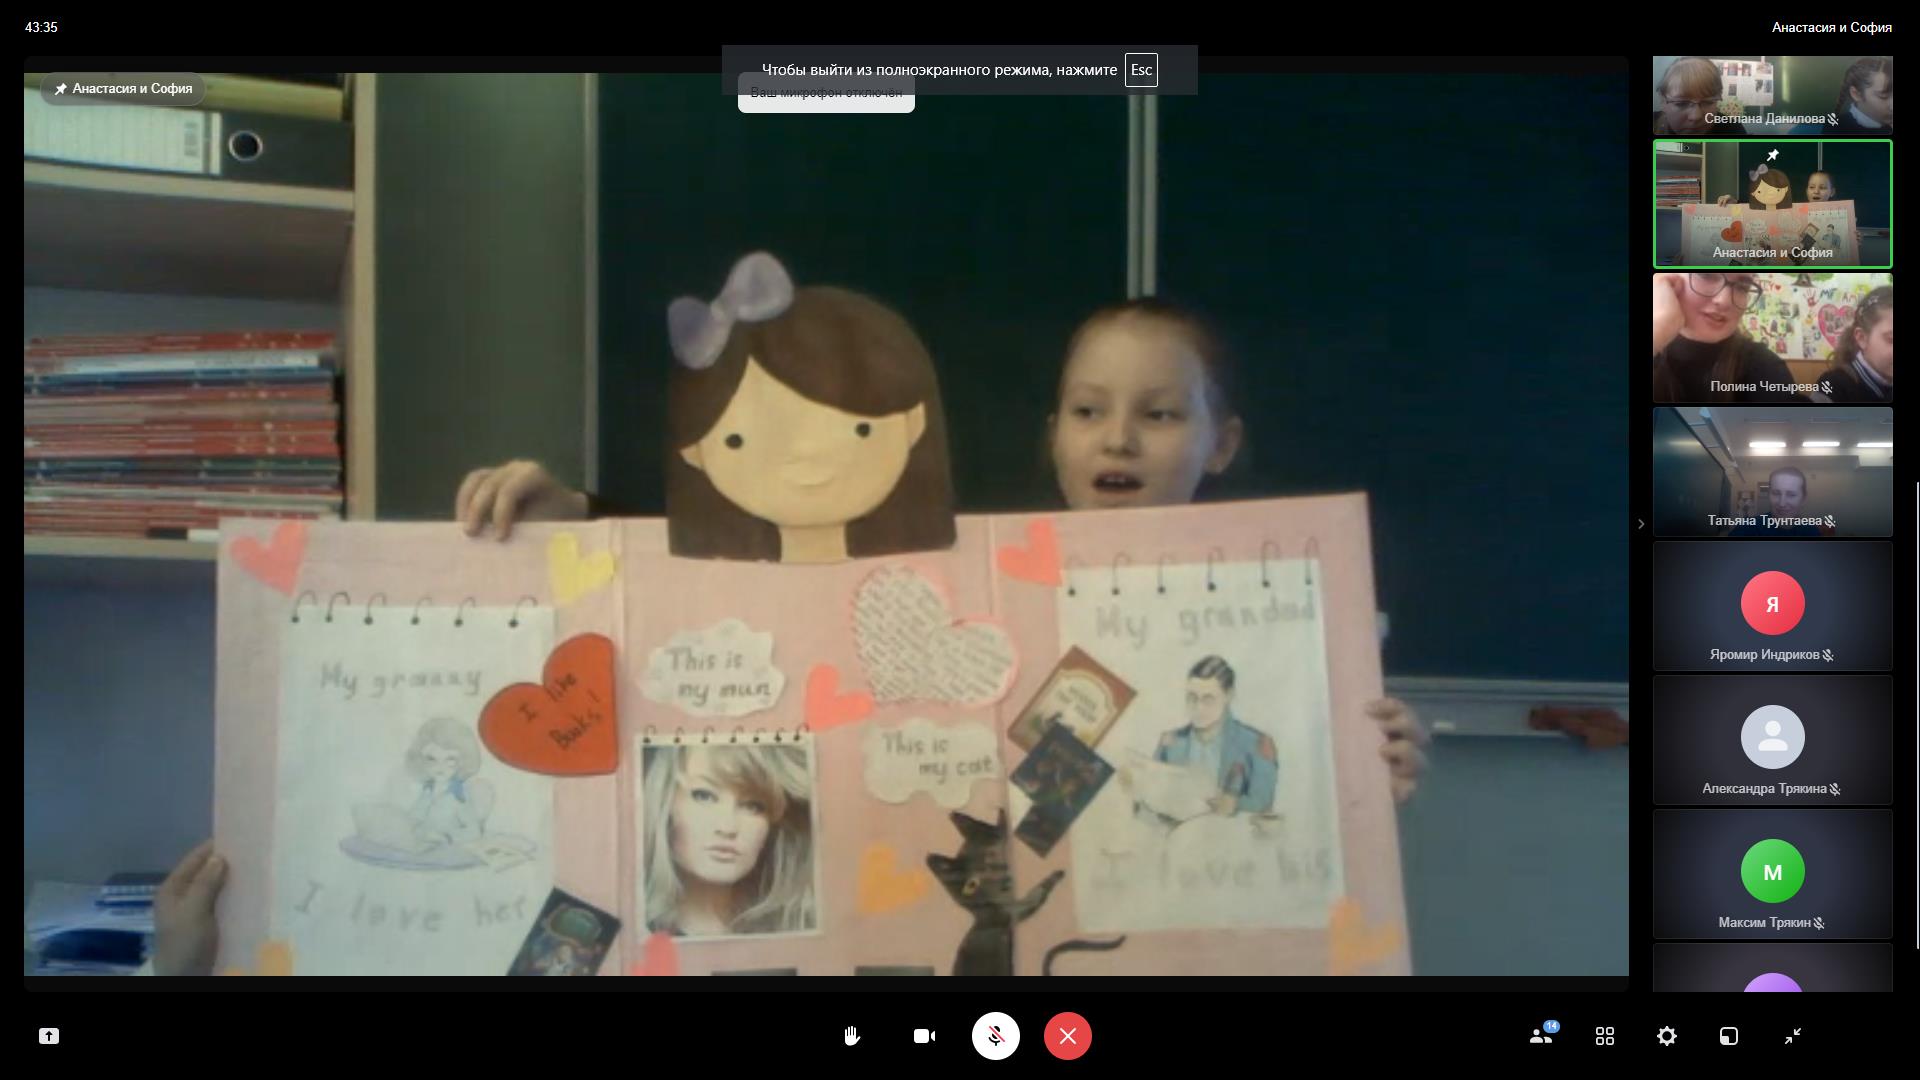
Task: Click Александра Трякина participant tile
Action: click(x=1772, y=739)
